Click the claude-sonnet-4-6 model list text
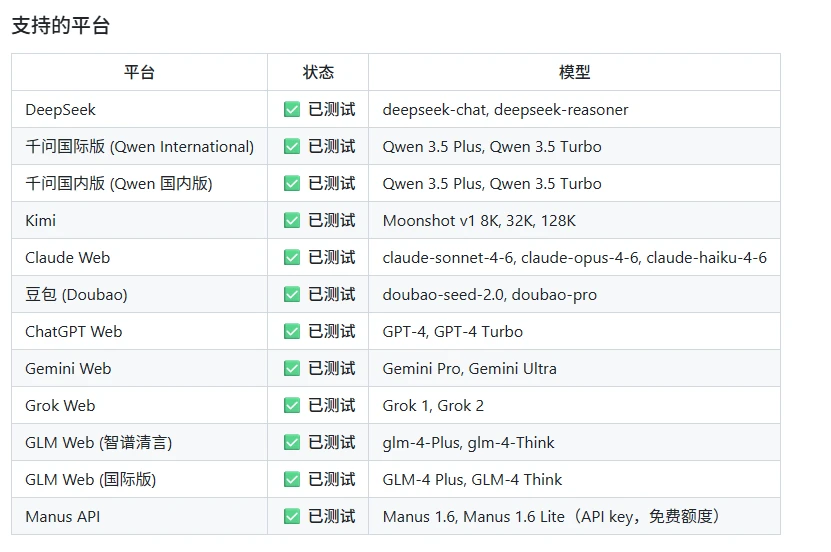This screenshot has height=552, width=831. (574, 257)
